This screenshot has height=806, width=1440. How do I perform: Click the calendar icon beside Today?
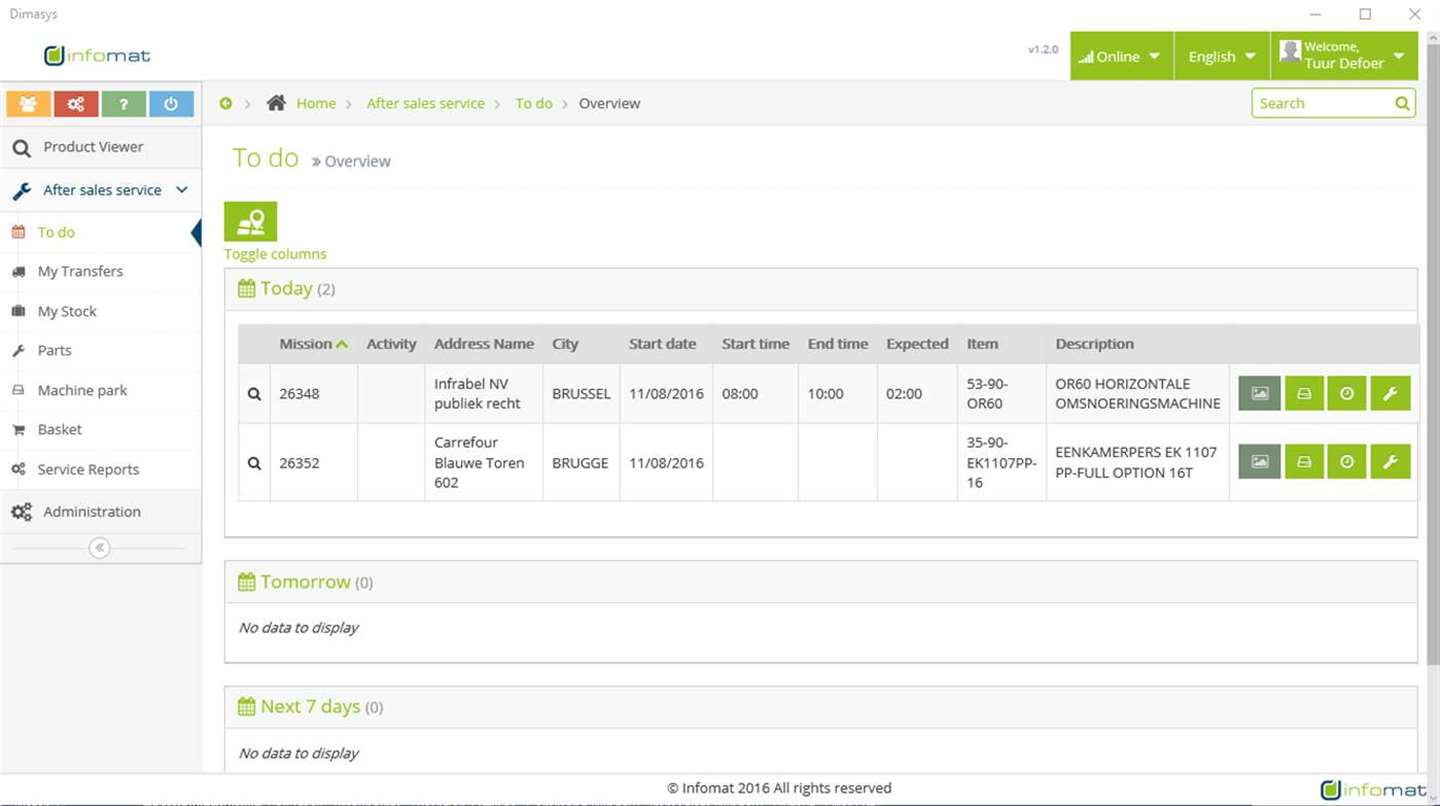tap(246, 289)
